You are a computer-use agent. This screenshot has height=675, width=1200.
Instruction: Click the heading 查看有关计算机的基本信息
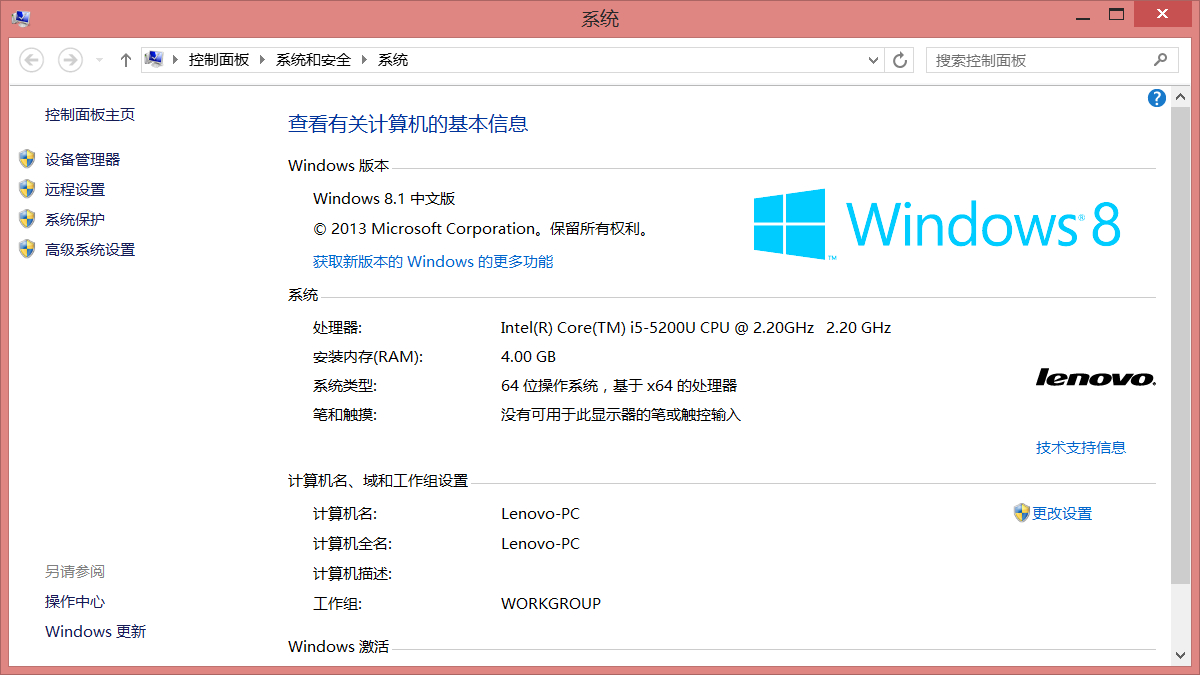tap(408, 124)
